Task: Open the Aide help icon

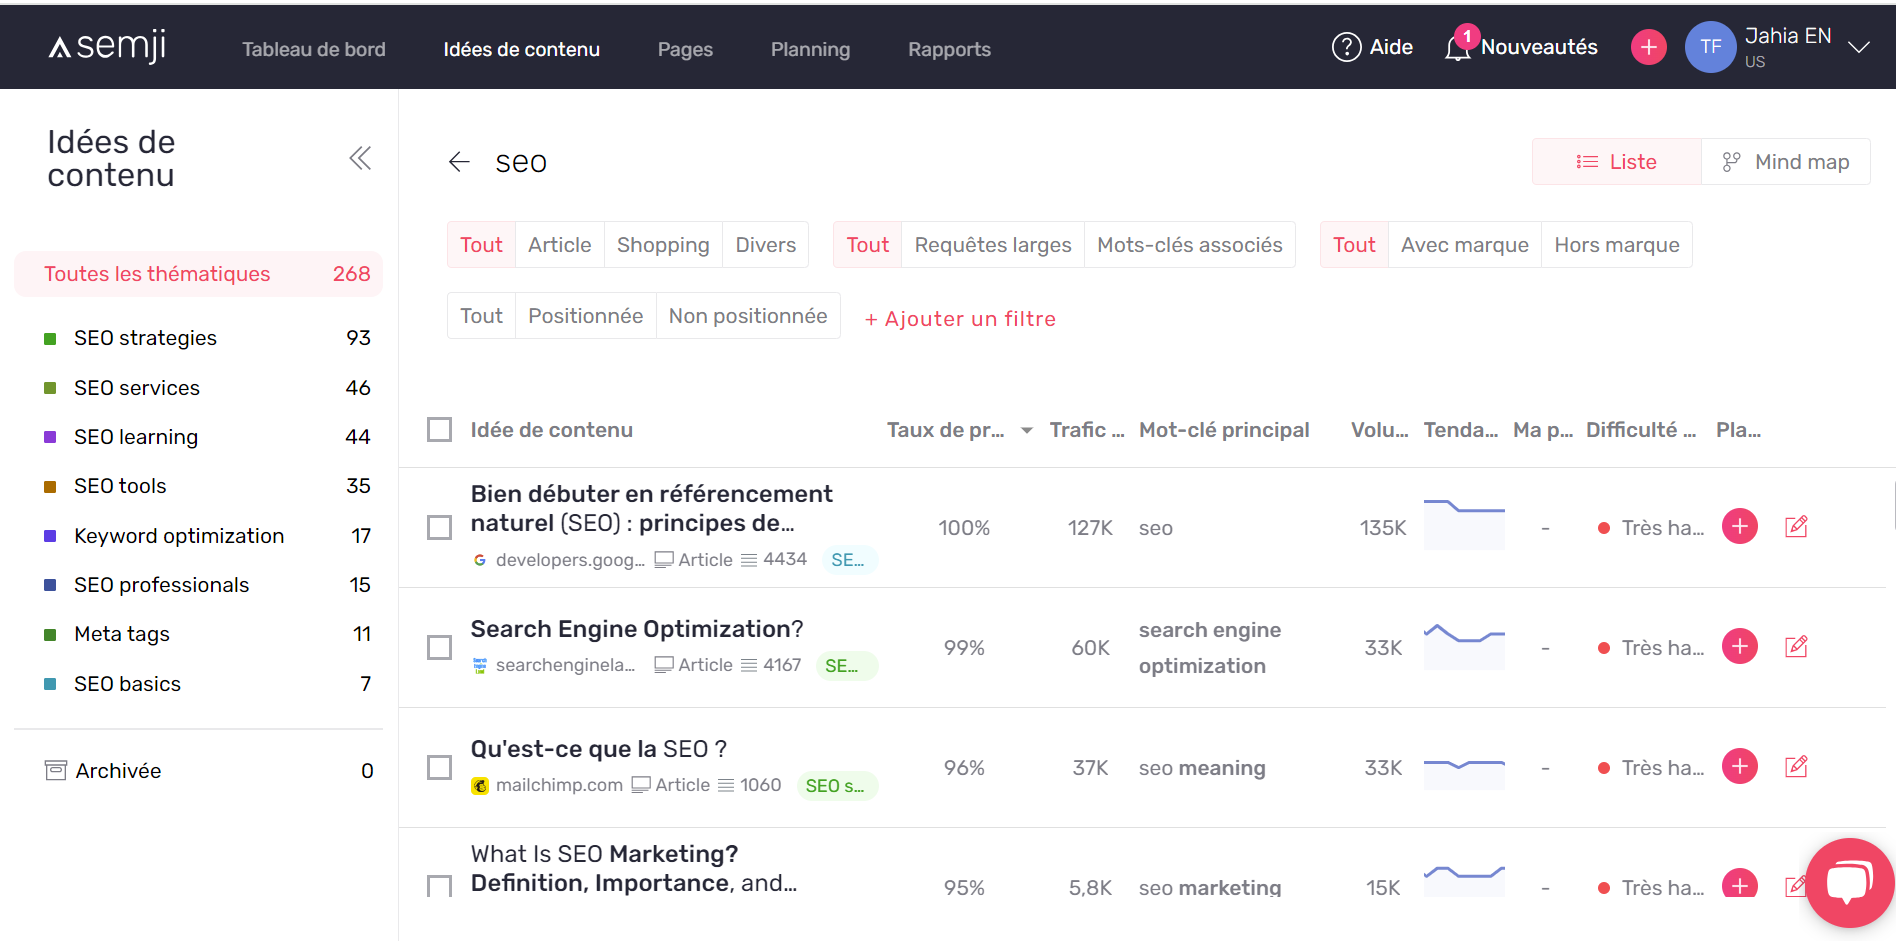Action: click(x=1346, y=46)
